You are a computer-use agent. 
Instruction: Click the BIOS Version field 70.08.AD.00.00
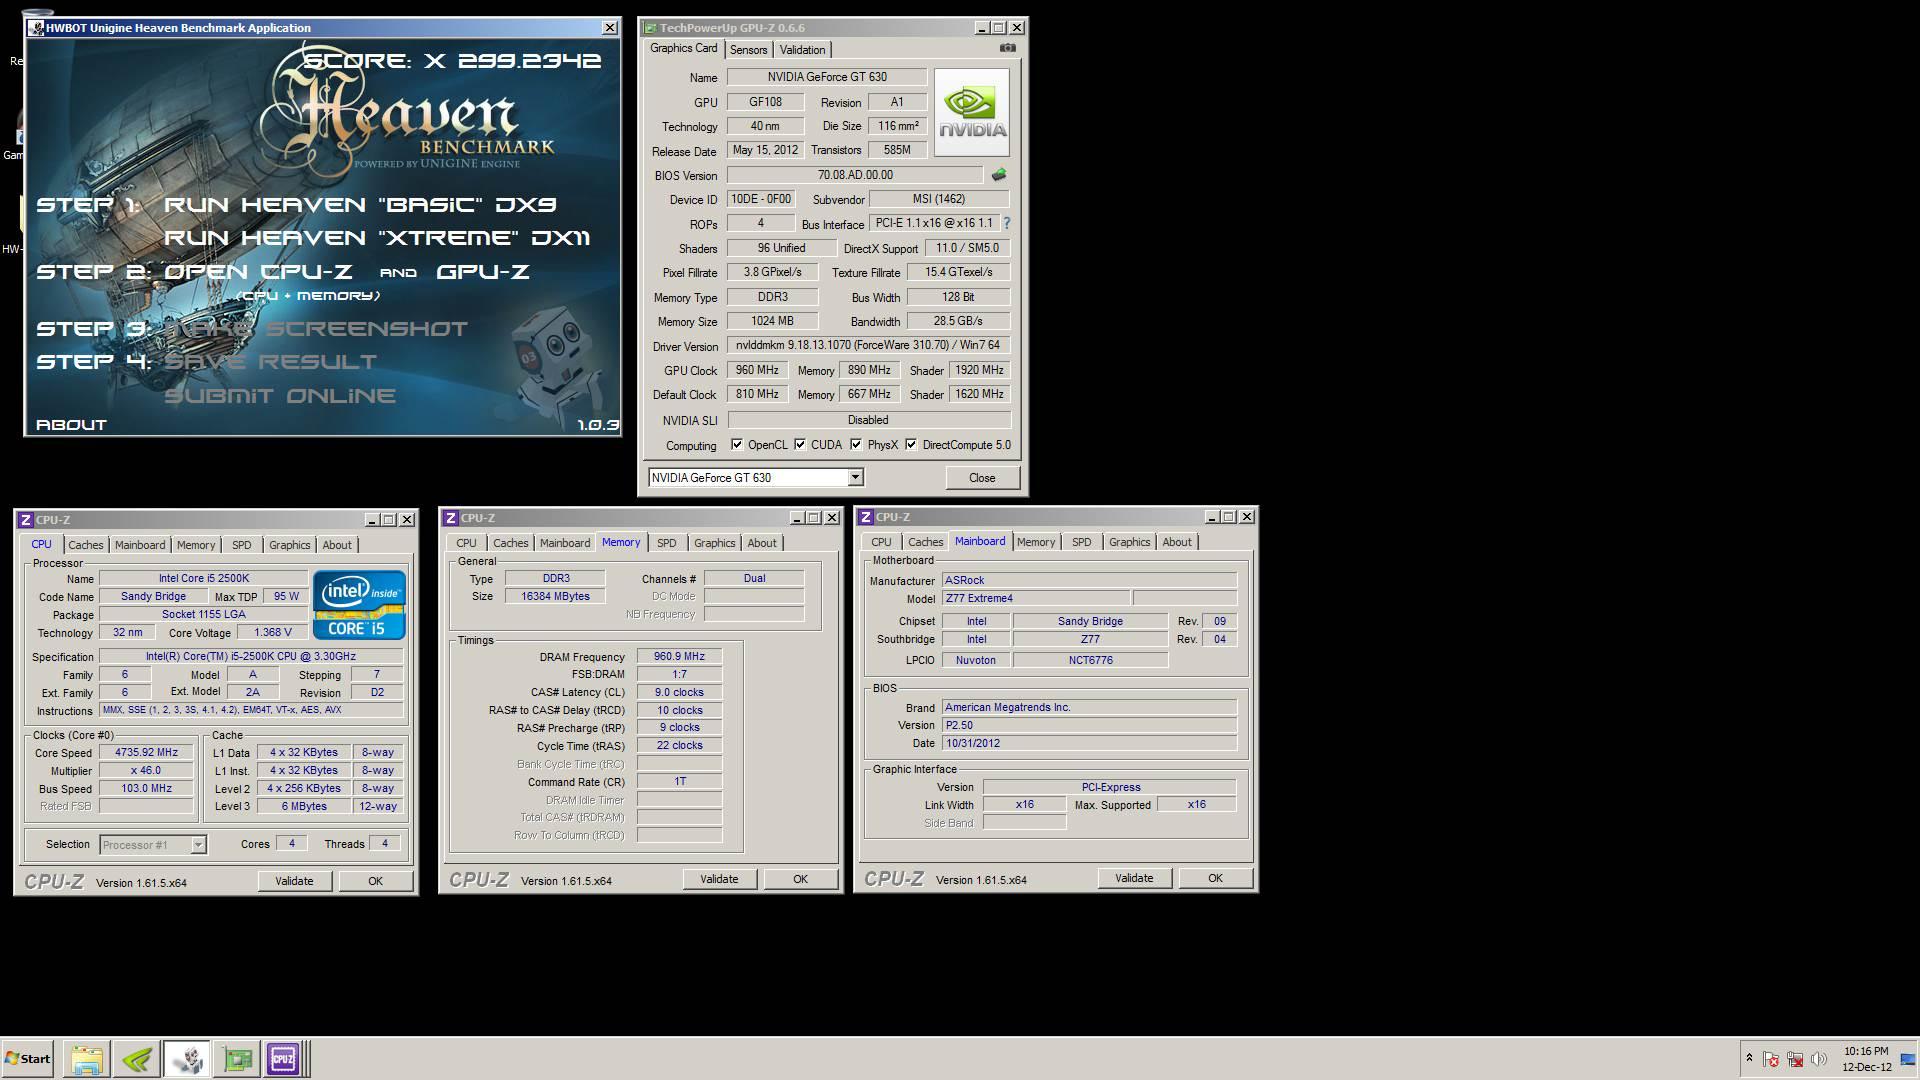tap(855, 175)
